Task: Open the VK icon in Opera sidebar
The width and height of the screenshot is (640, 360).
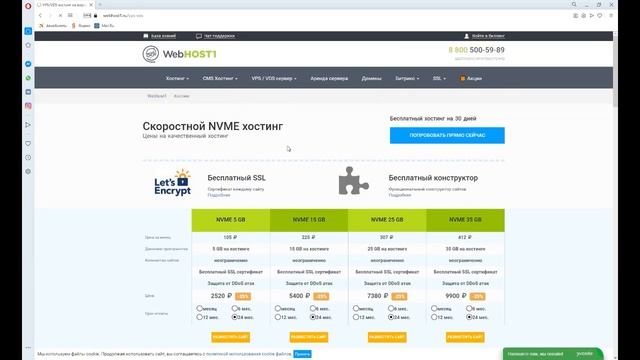Action: click(x=28, y=92)
